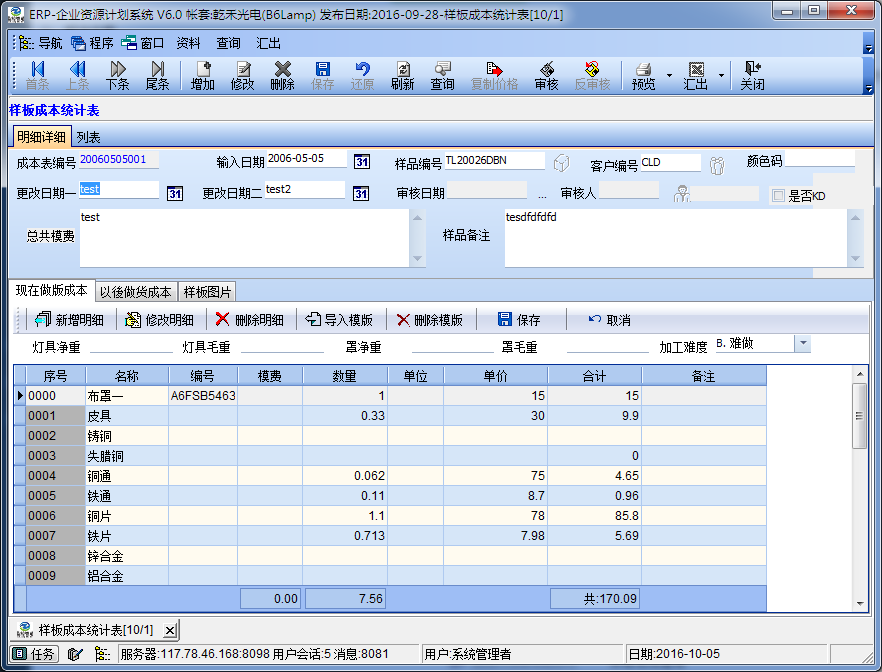Click the 灯具净重 input field
882x672 pixels.
131,344
